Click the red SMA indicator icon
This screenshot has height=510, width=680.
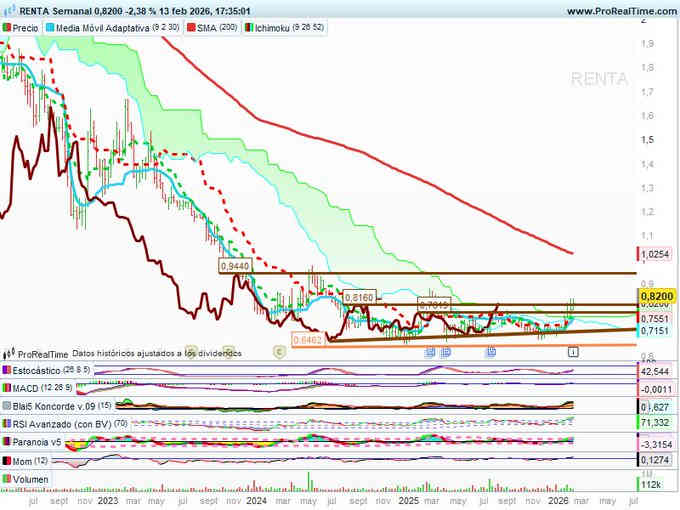point(193,29)
